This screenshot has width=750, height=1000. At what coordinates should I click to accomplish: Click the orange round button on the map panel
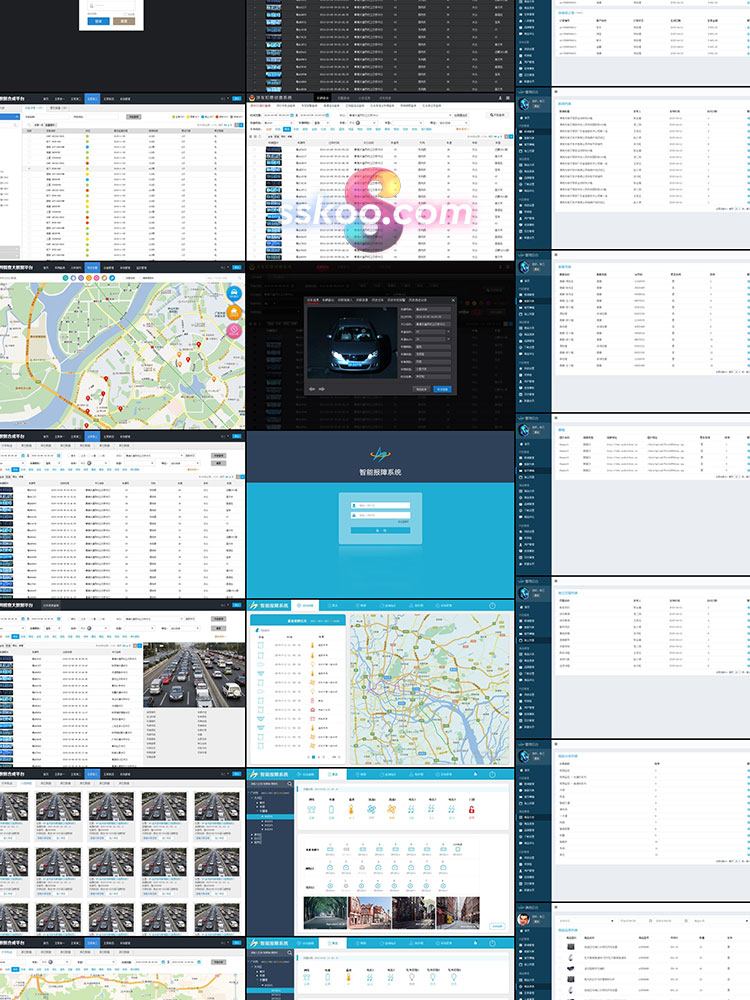[x=234, y=312]
